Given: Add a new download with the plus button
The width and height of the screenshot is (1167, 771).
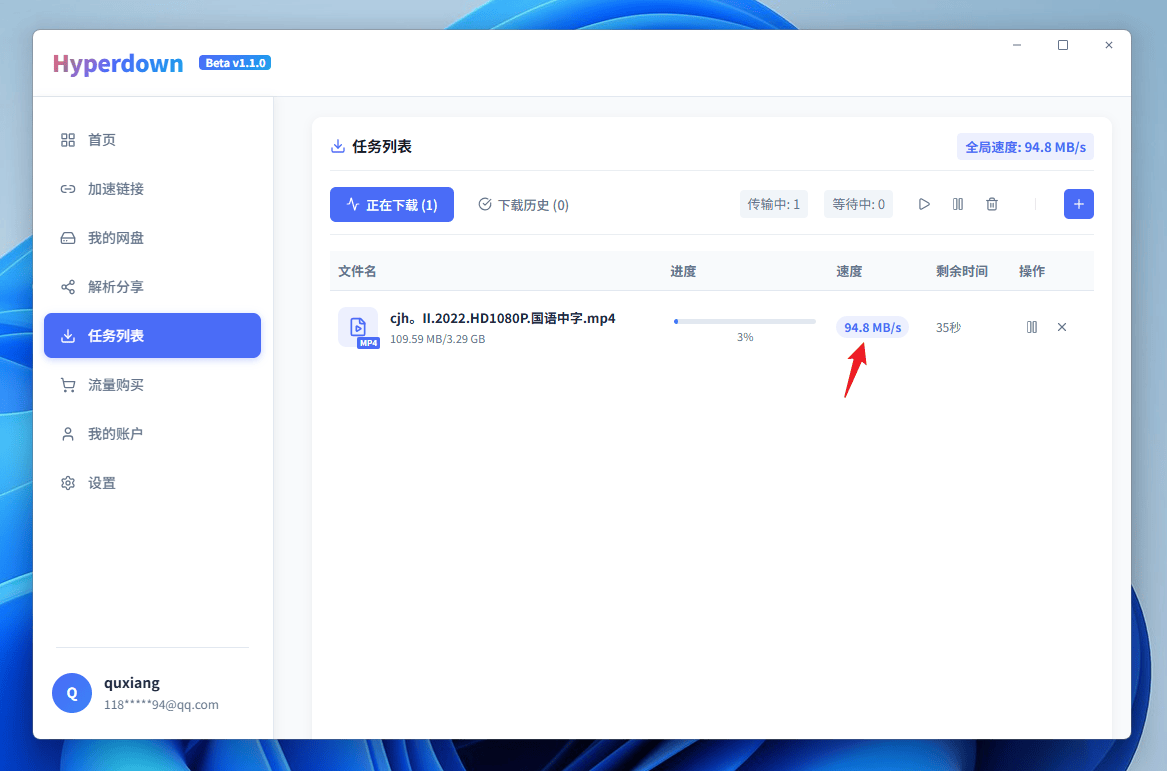Looking at the screenshot, I should pyautogui.click(x=1078, y=204).
